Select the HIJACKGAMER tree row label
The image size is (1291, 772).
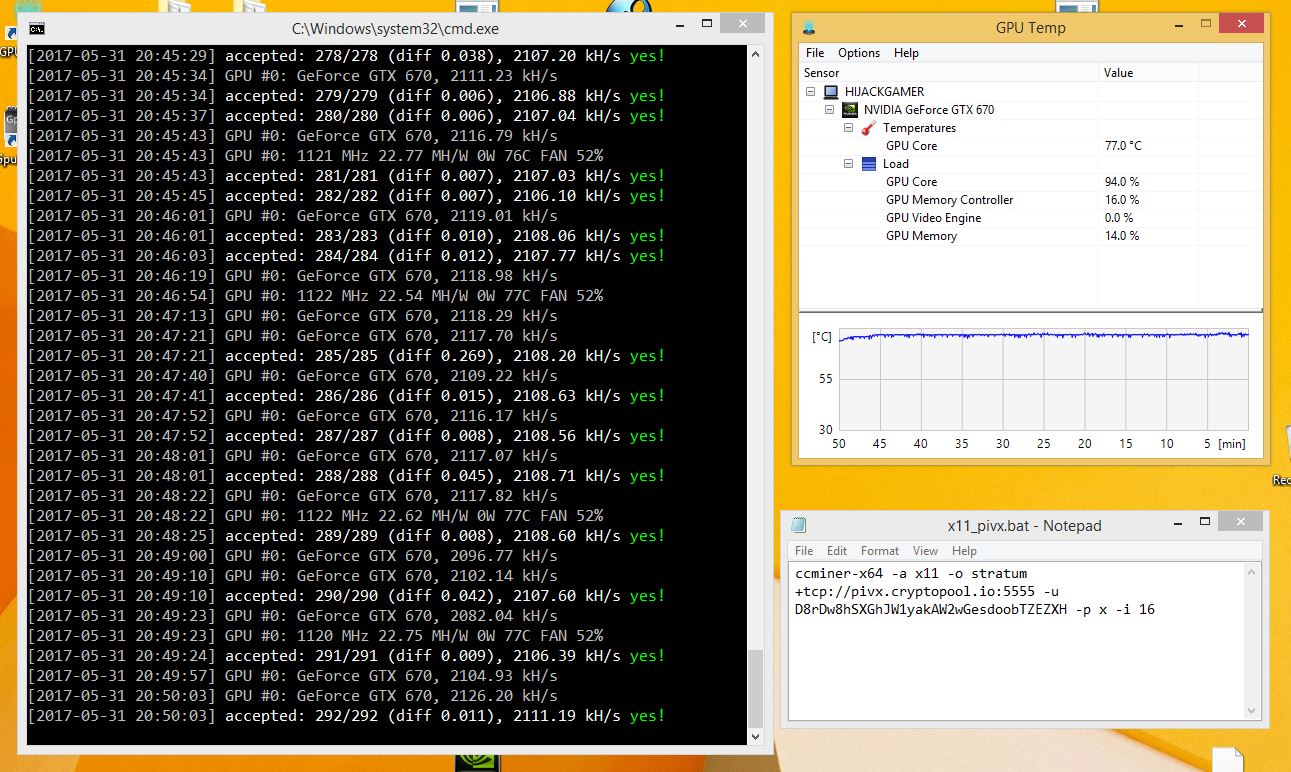(x=884, y=92)
